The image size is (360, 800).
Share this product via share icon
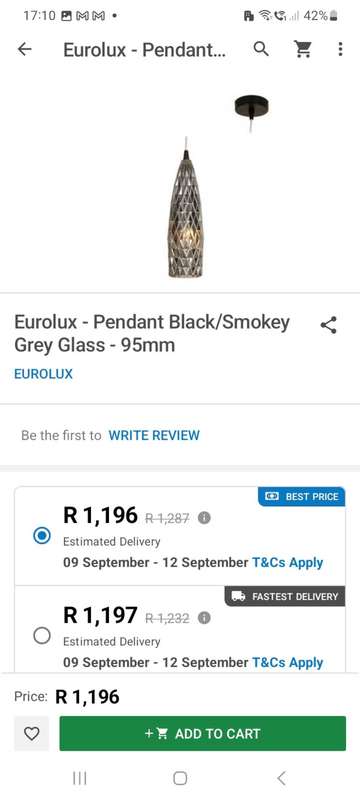pyautogui.click(x=328, y=326)
